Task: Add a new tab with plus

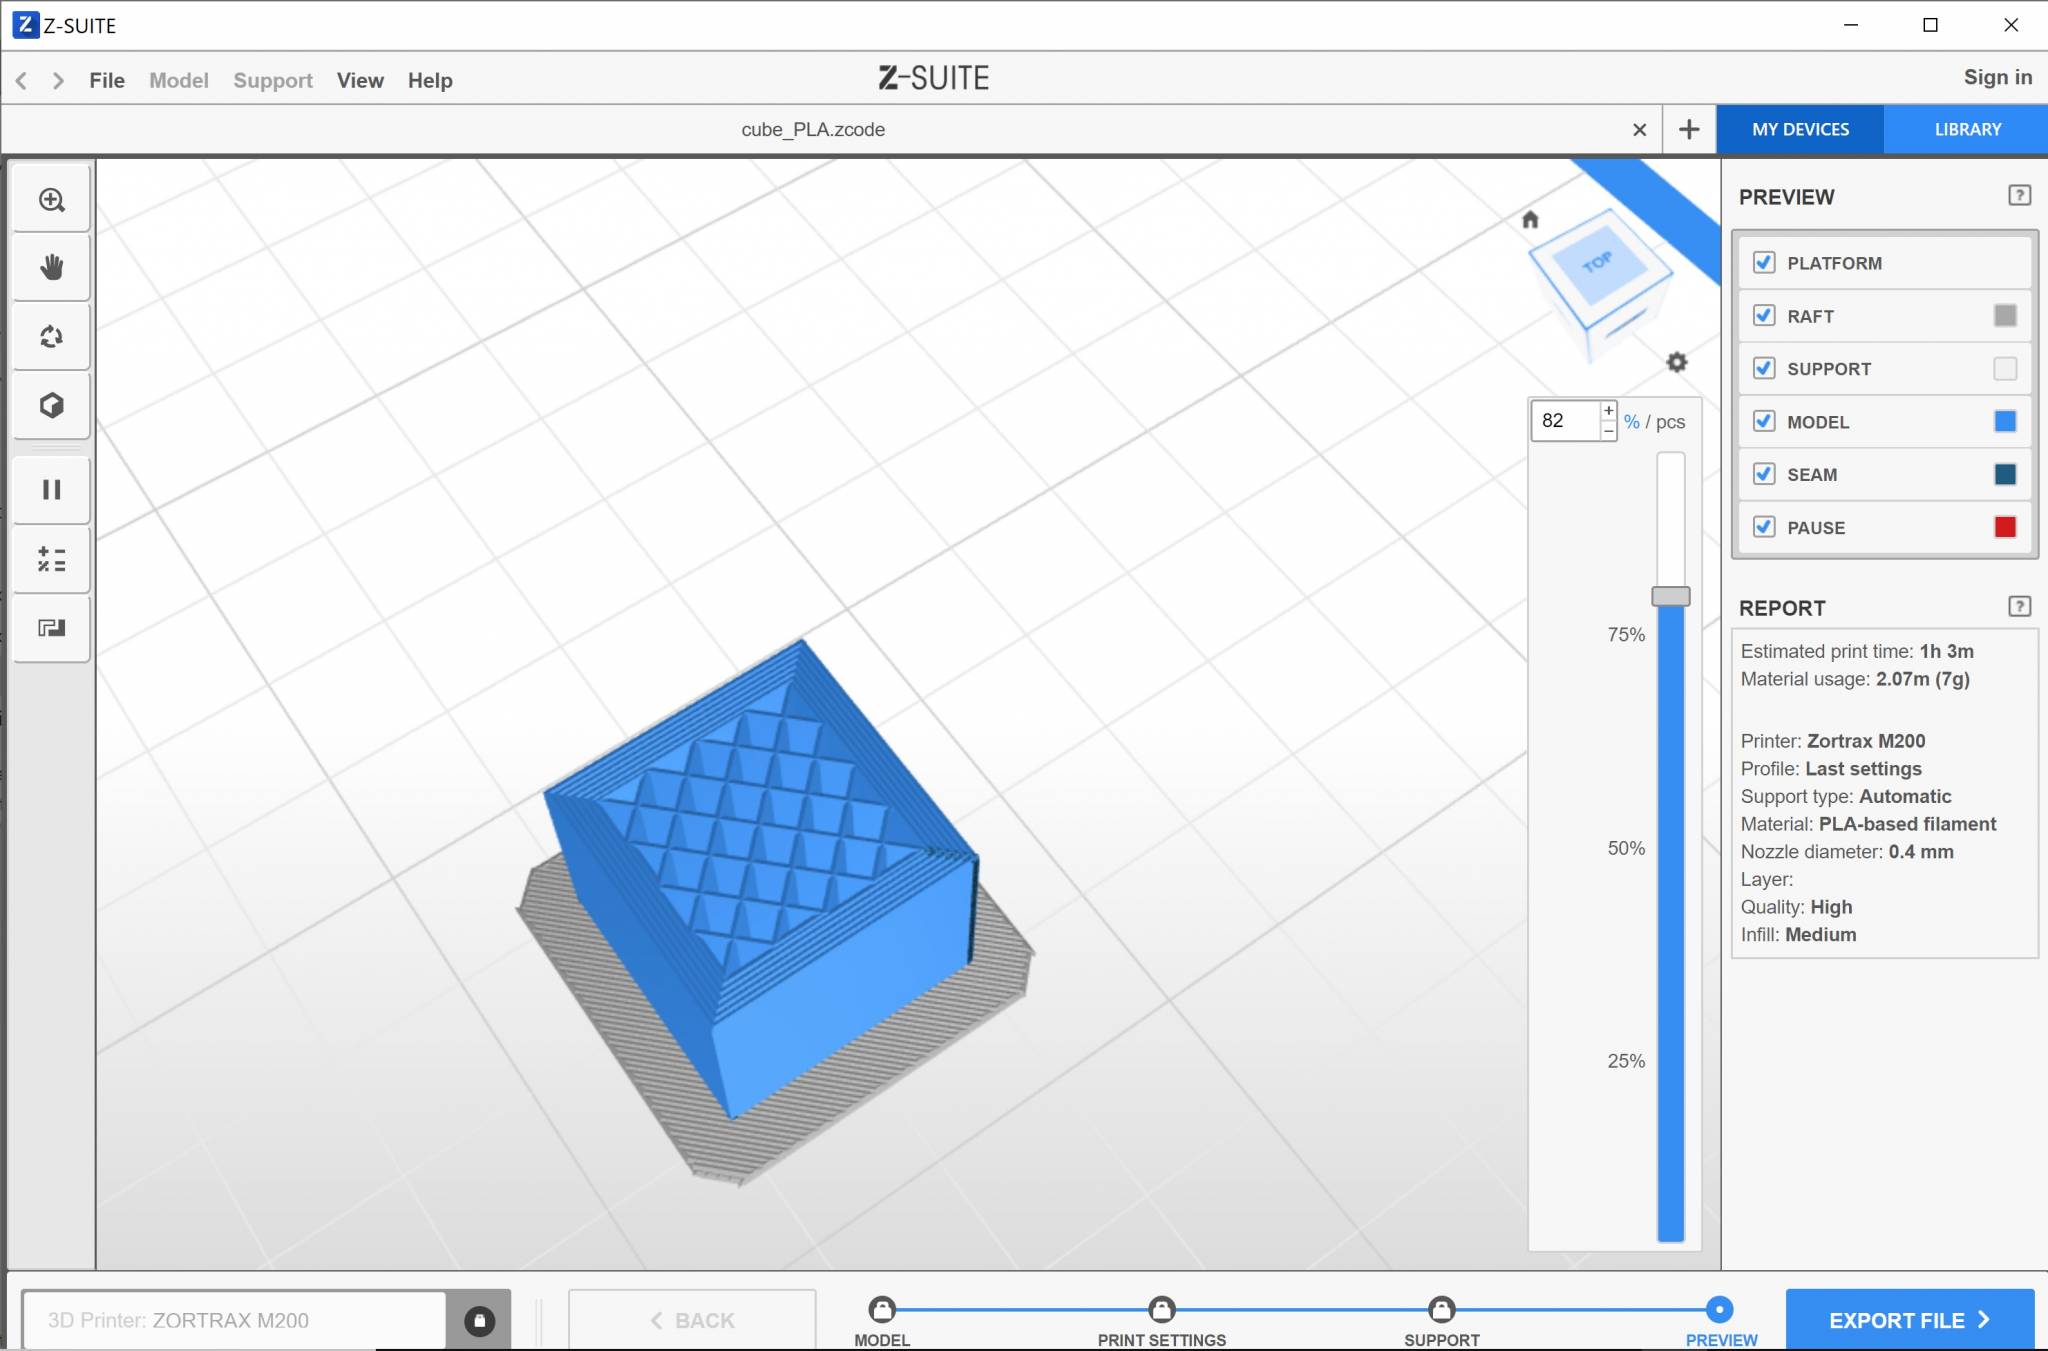Action: point(1689,129)
